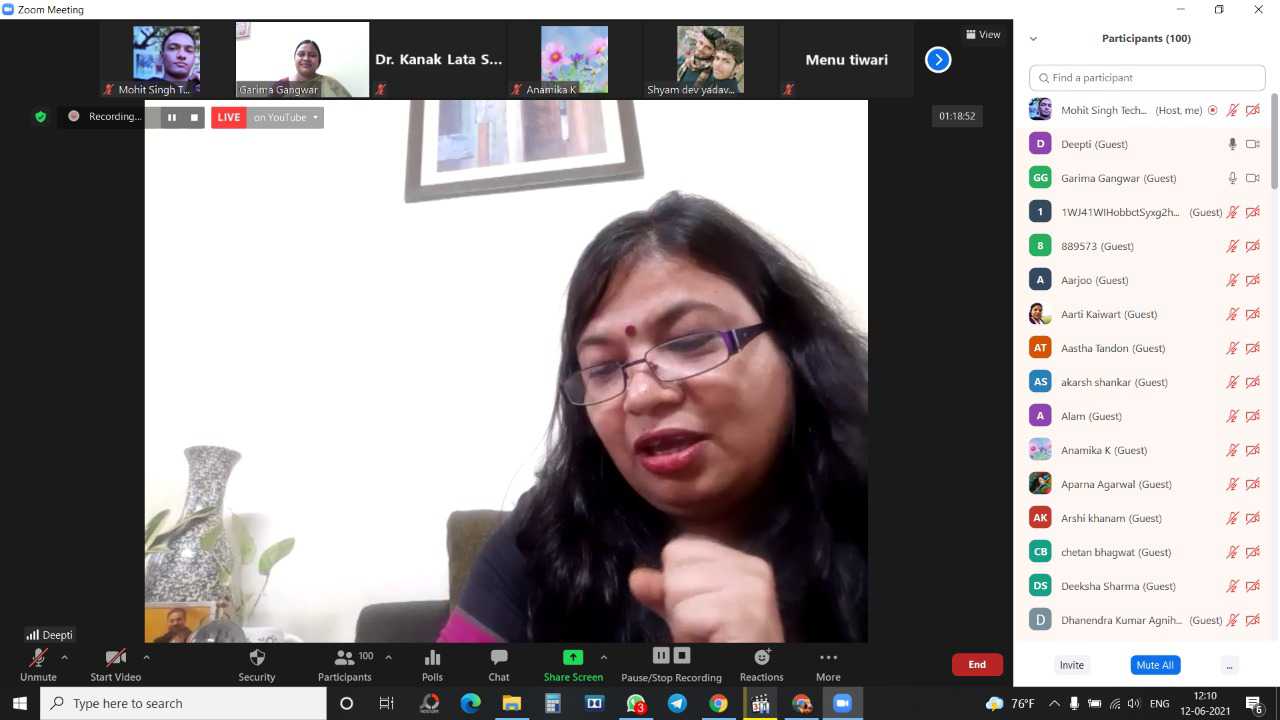Screen dimensions: 1280x720
Task: Select the Menu tiwari participant tile
Action: 846,60
